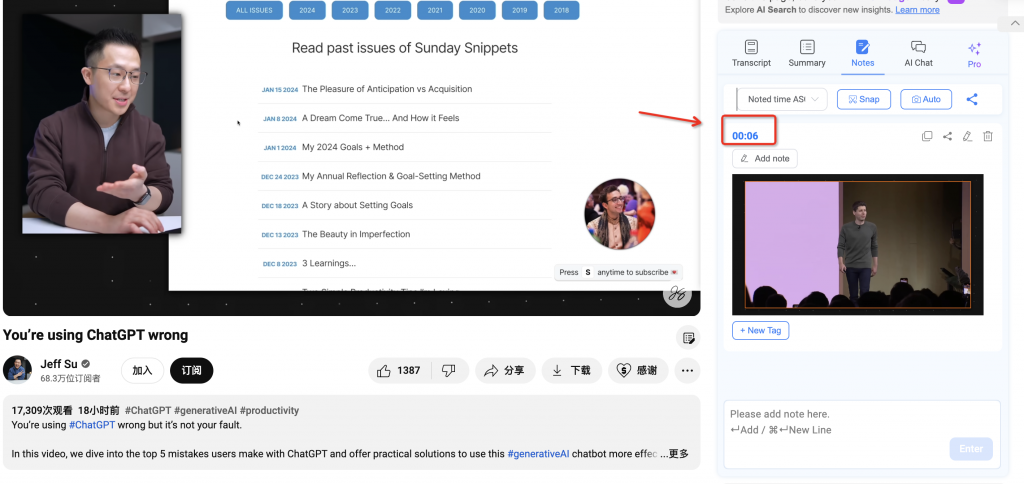Click the Add note button

pyautogui.click(x=765, y=158)
